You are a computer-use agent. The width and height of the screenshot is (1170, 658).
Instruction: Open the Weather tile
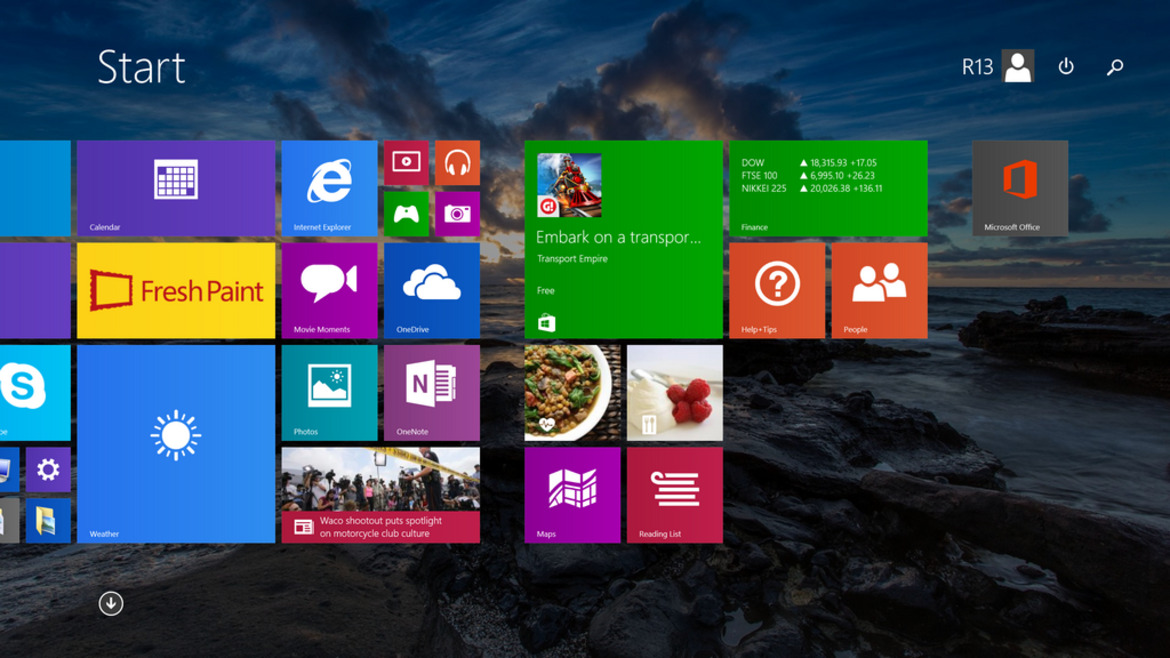pyautogui.click(x=176, y=444)
